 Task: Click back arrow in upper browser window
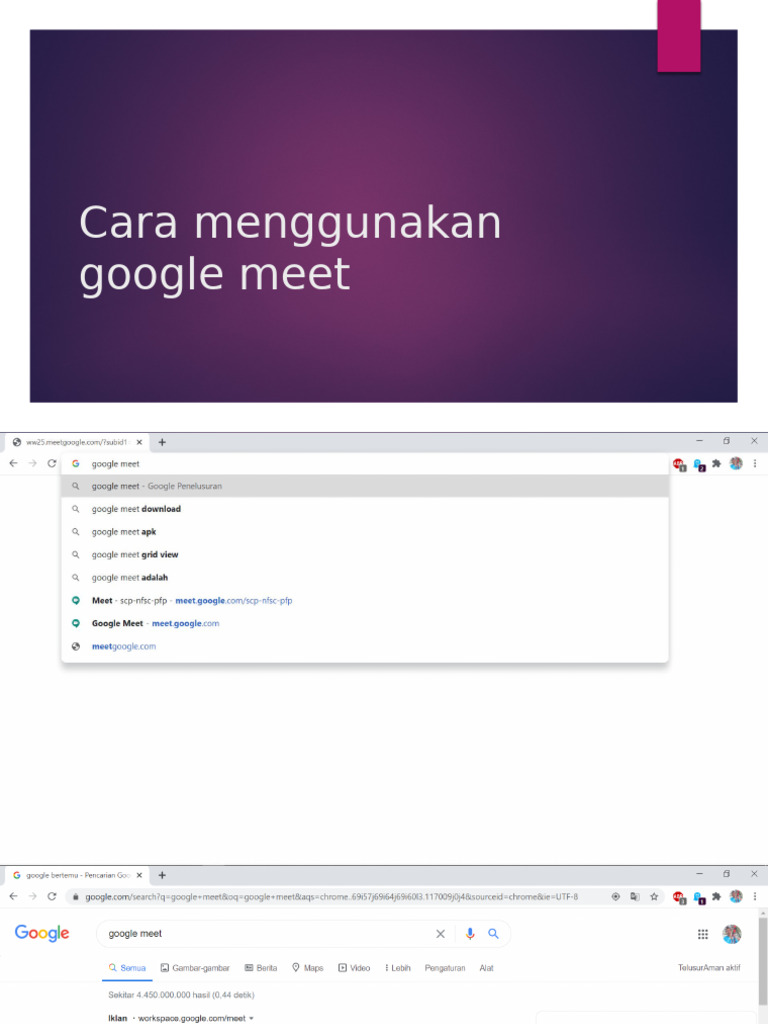pos(14,463)
